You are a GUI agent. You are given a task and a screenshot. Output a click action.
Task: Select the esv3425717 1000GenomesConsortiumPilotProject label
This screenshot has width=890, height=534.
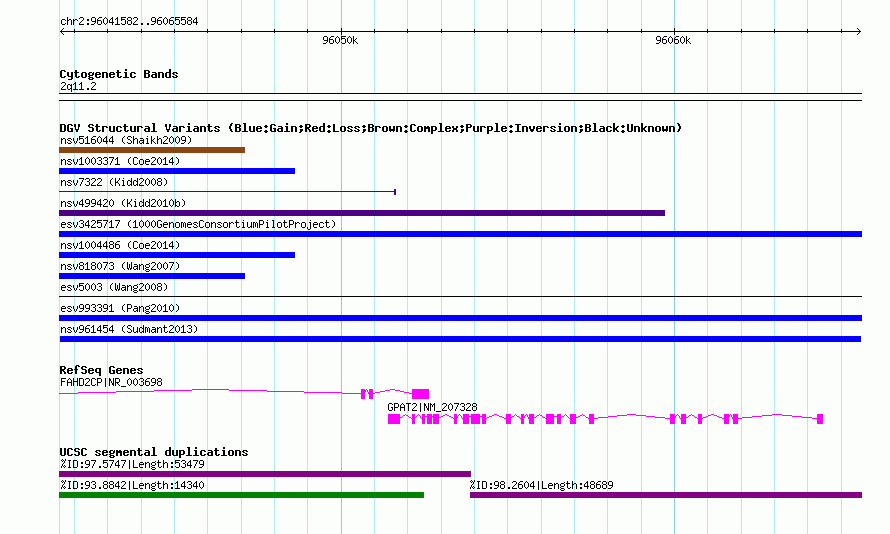tap(198, 224)
